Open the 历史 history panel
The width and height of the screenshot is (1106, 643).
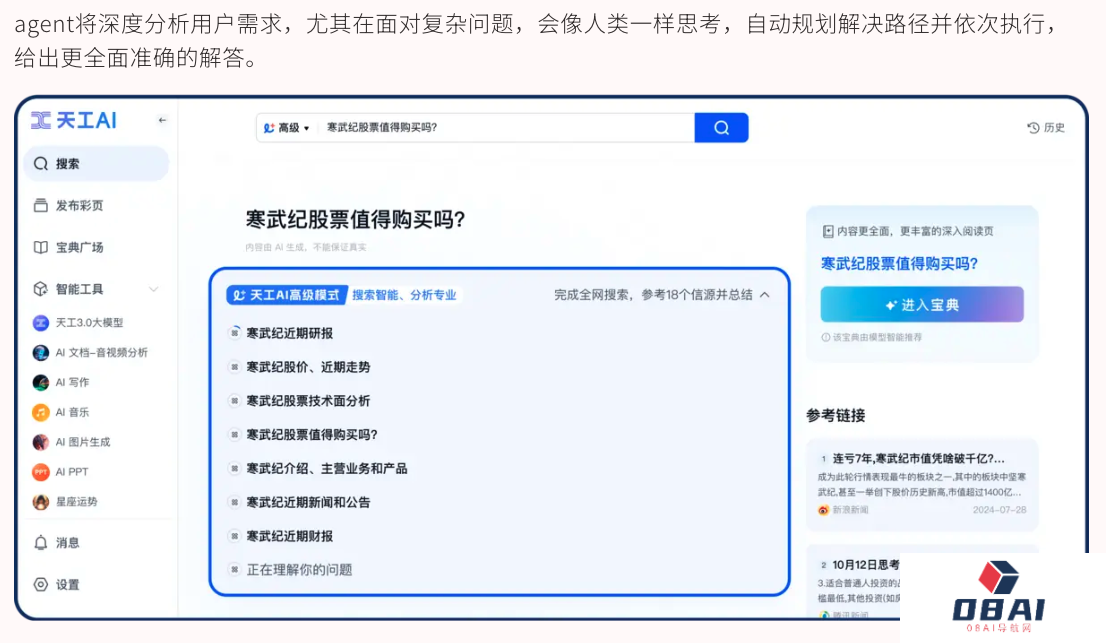coord(1046,128)
